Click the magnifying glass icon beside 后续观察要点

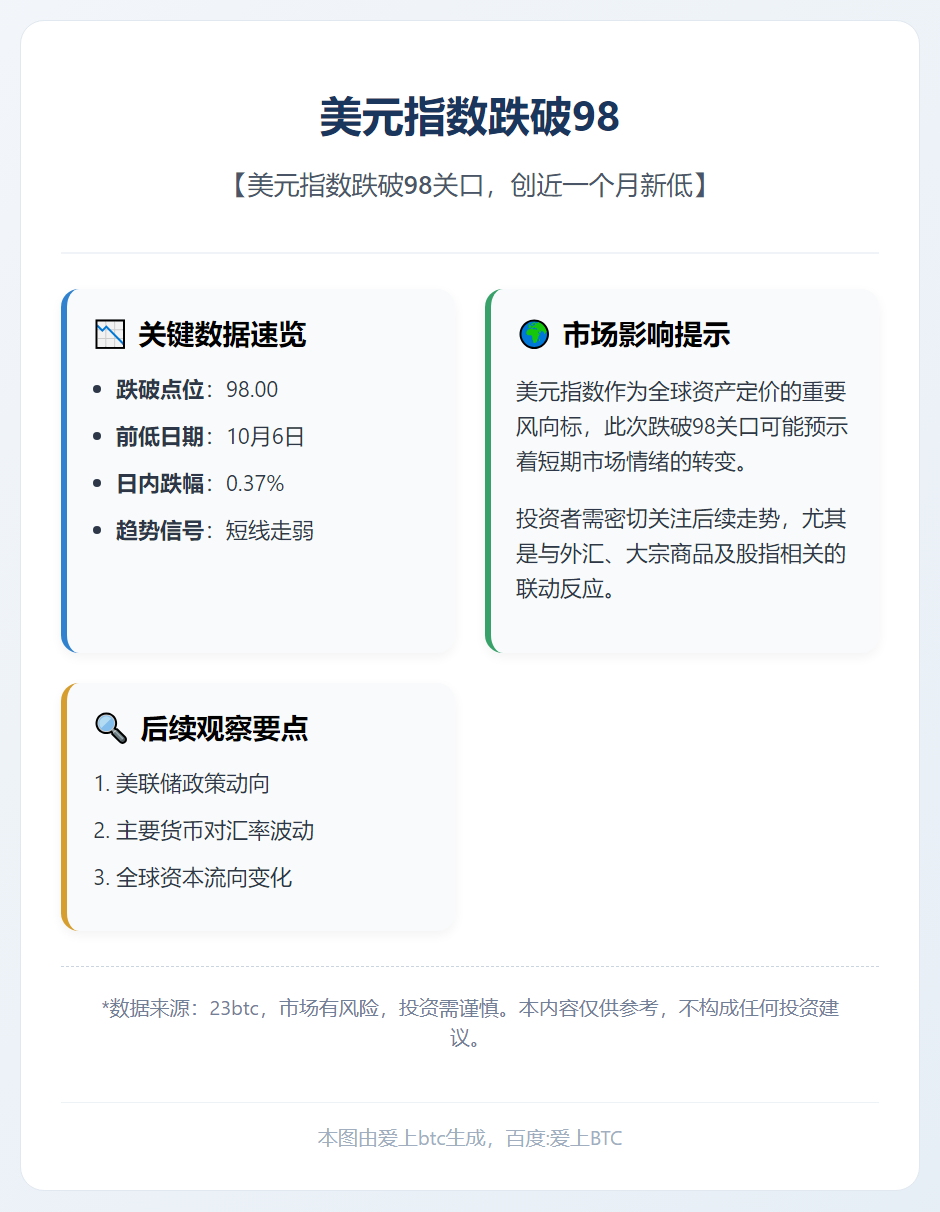(x=111, y=728)
